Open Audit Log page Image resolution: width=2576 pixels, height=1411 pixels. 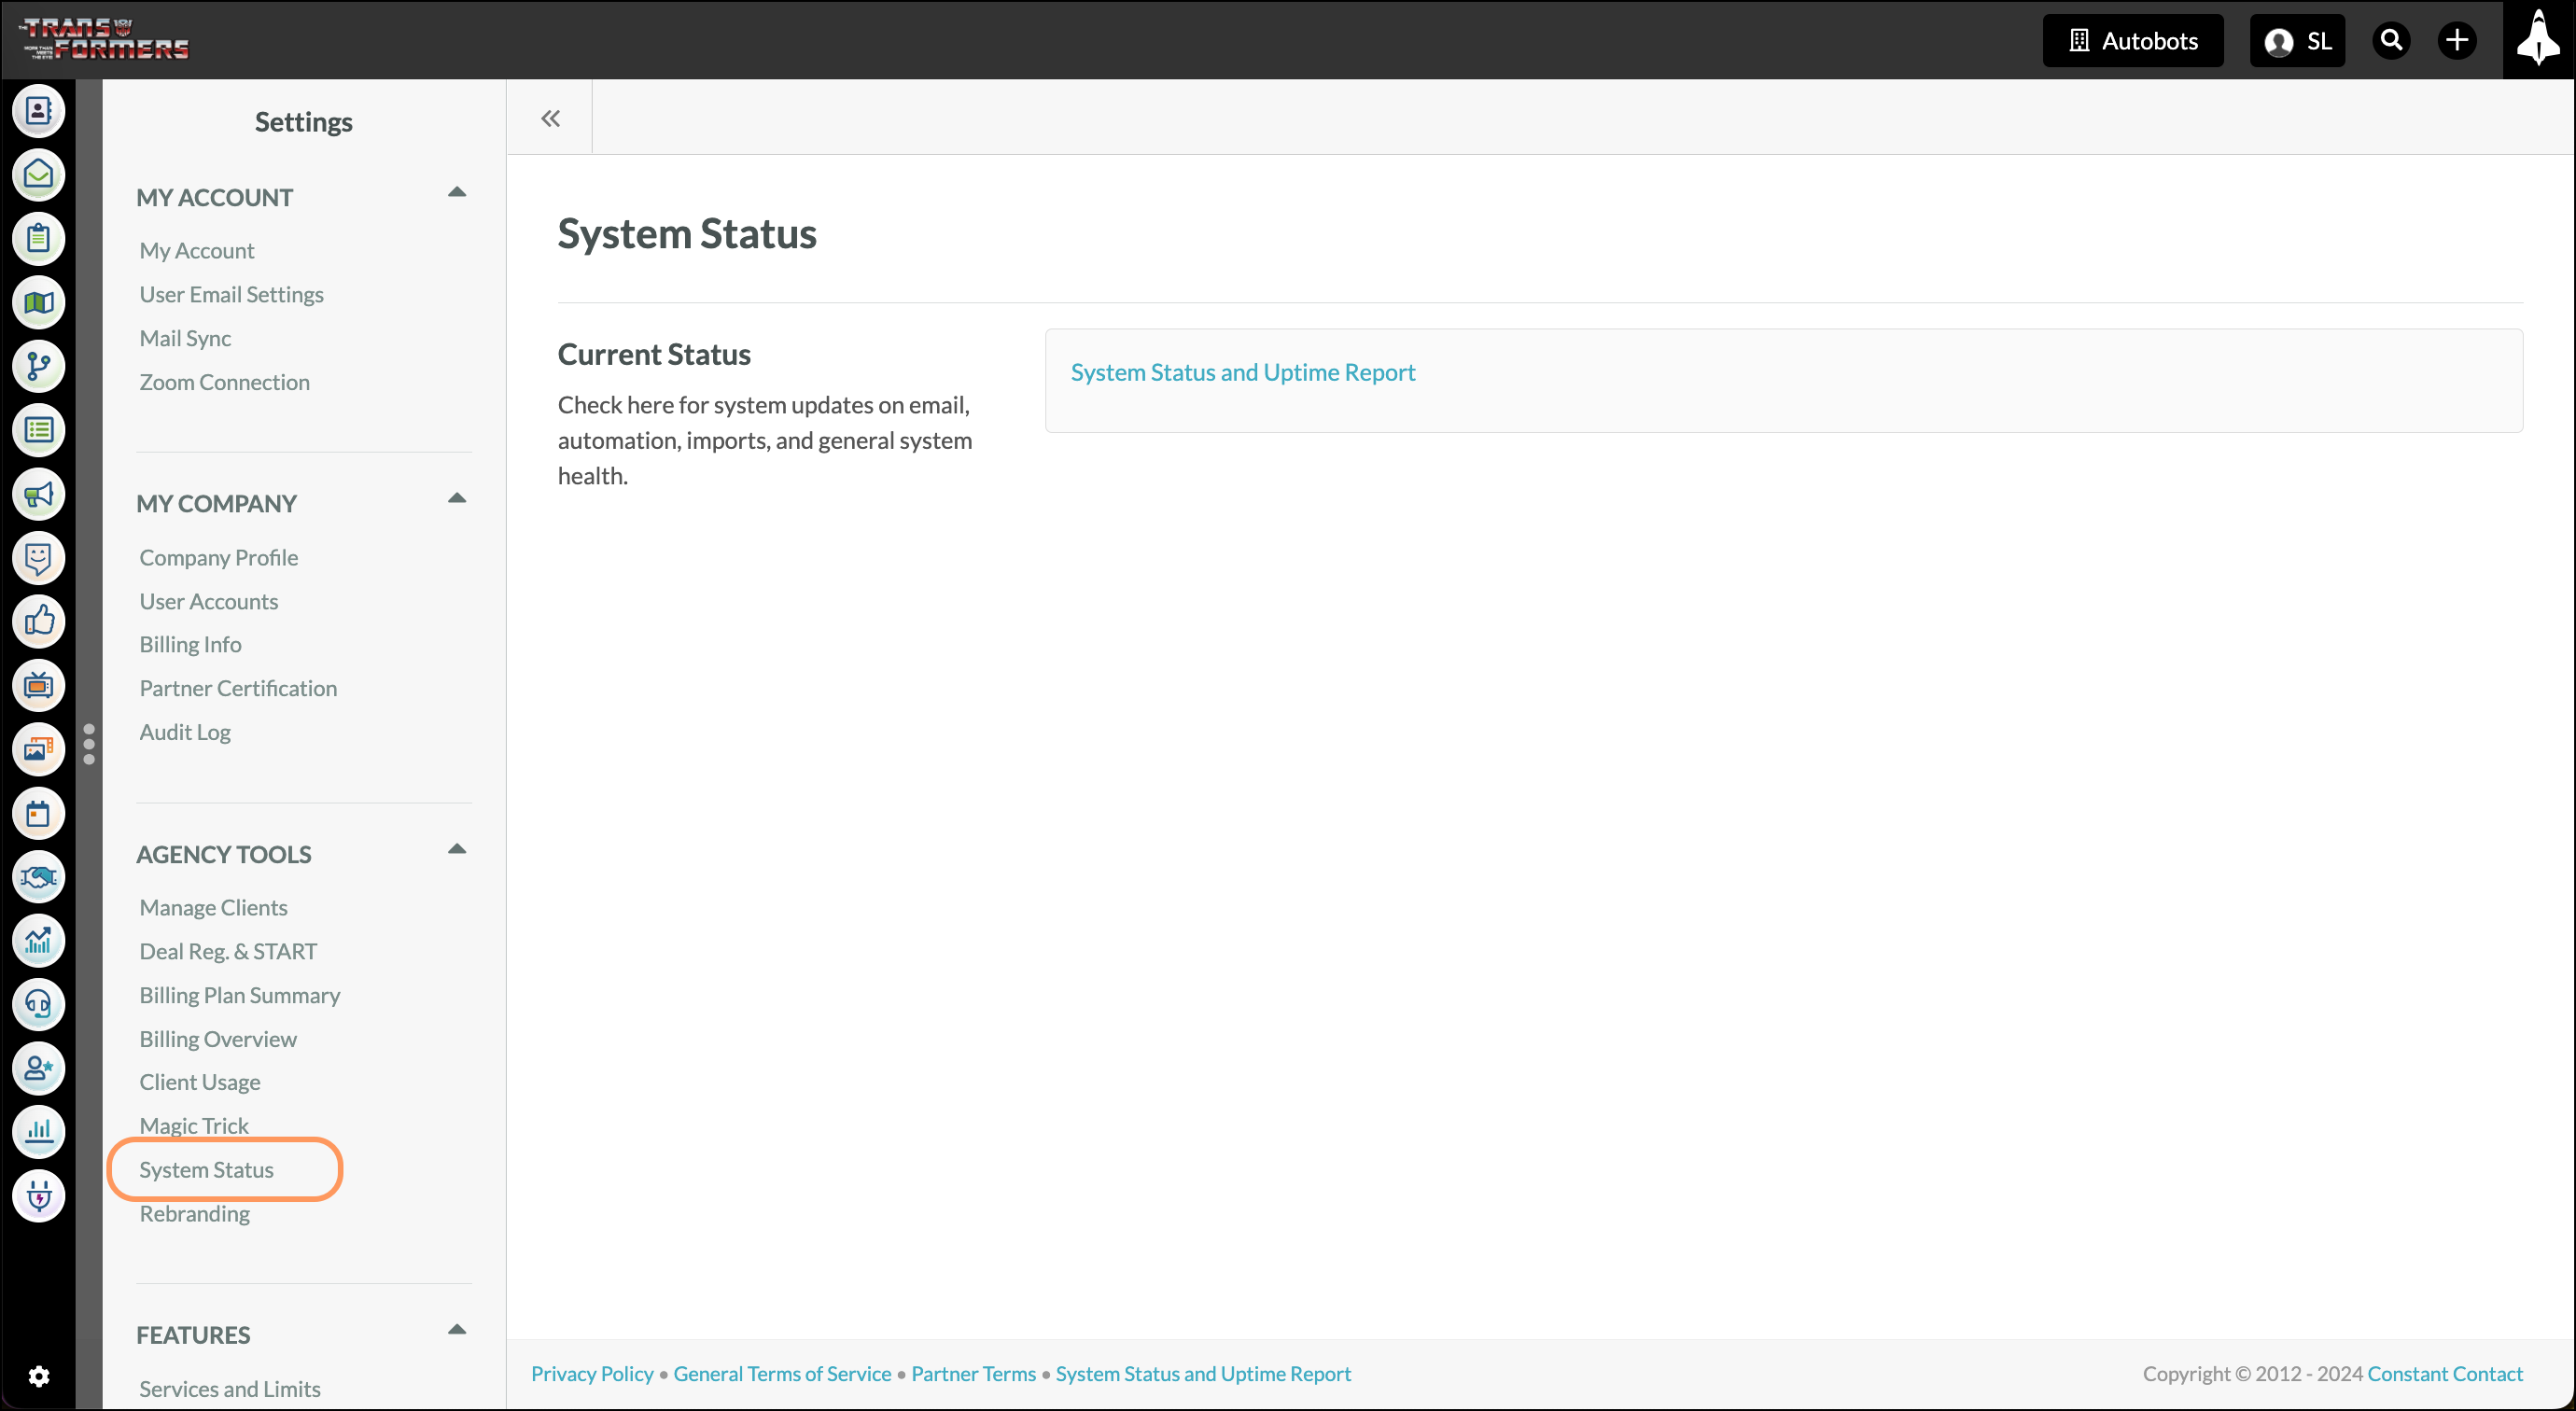coord(185,733)
